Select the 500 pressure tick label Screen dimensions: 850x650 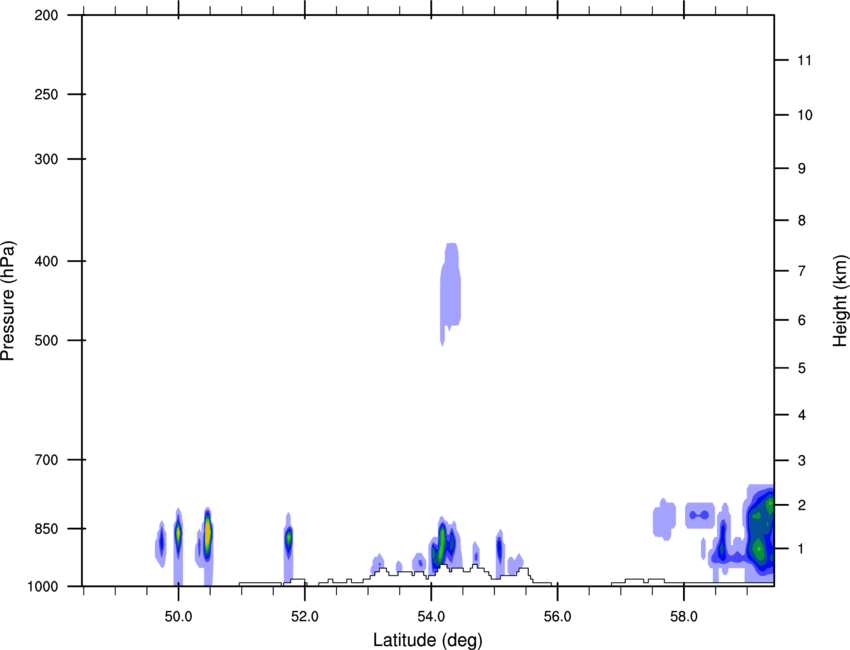46,340
